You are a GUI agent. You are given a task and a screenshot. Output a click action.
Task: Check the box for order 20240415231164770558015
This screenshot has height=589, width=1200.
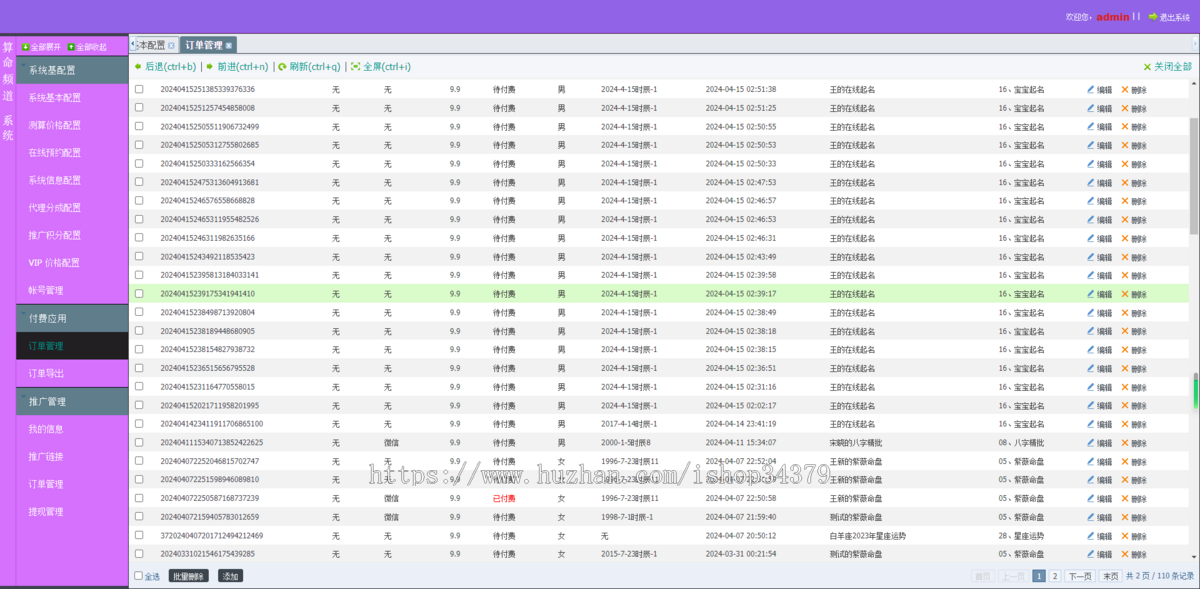139,387
